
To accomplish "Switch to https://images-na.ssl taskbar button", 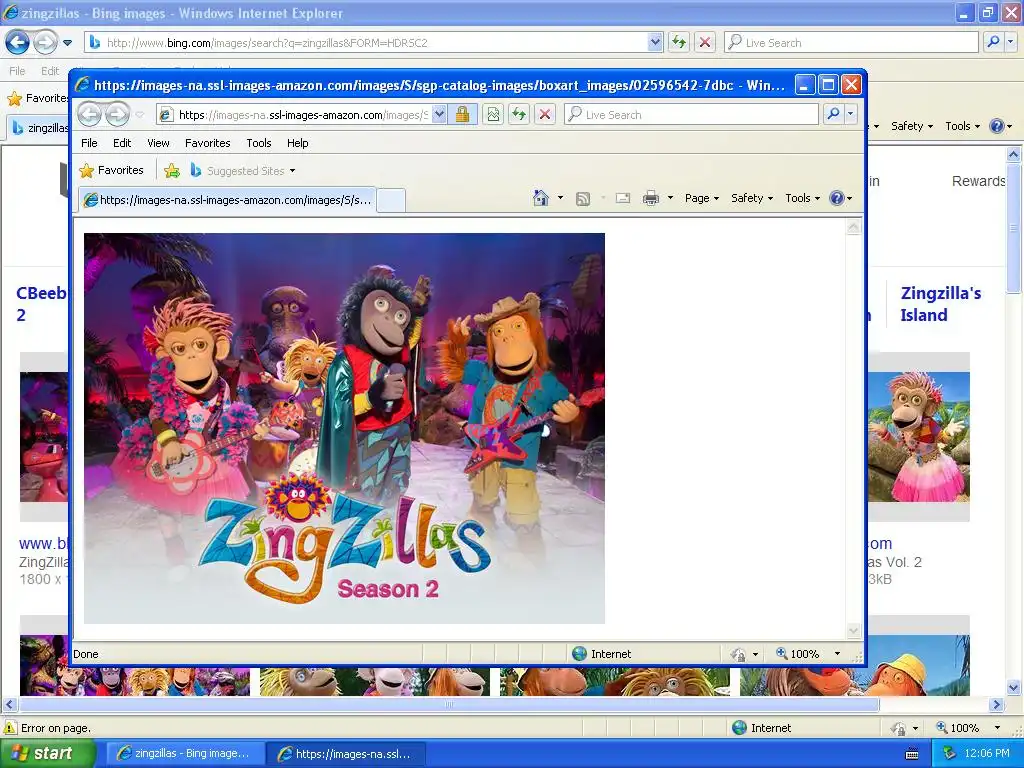I will 346,754.
